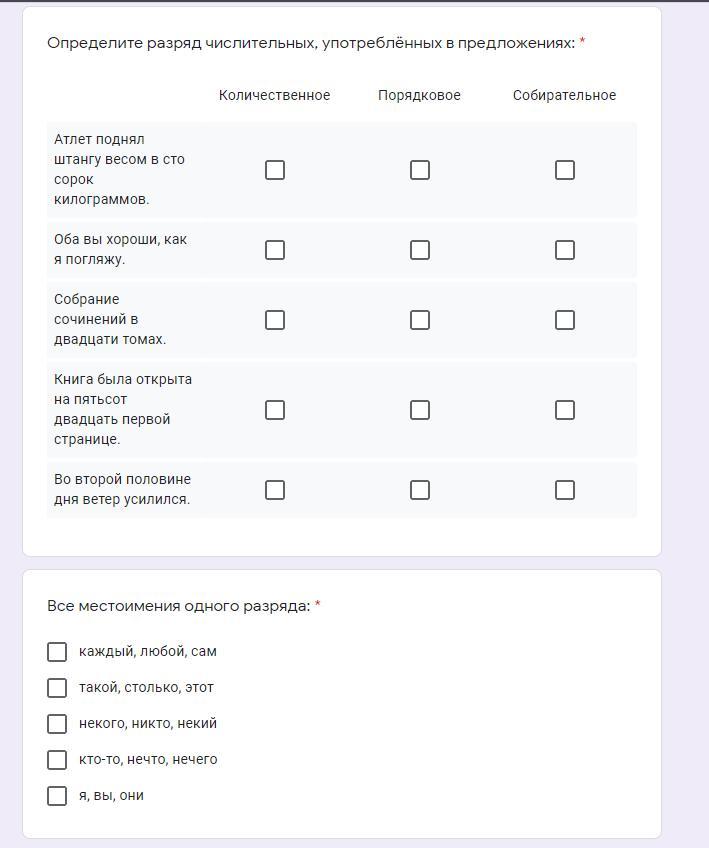Check the option каждый, любой, сам
This screenshot has height=848, width=709.
click(57, 652)
